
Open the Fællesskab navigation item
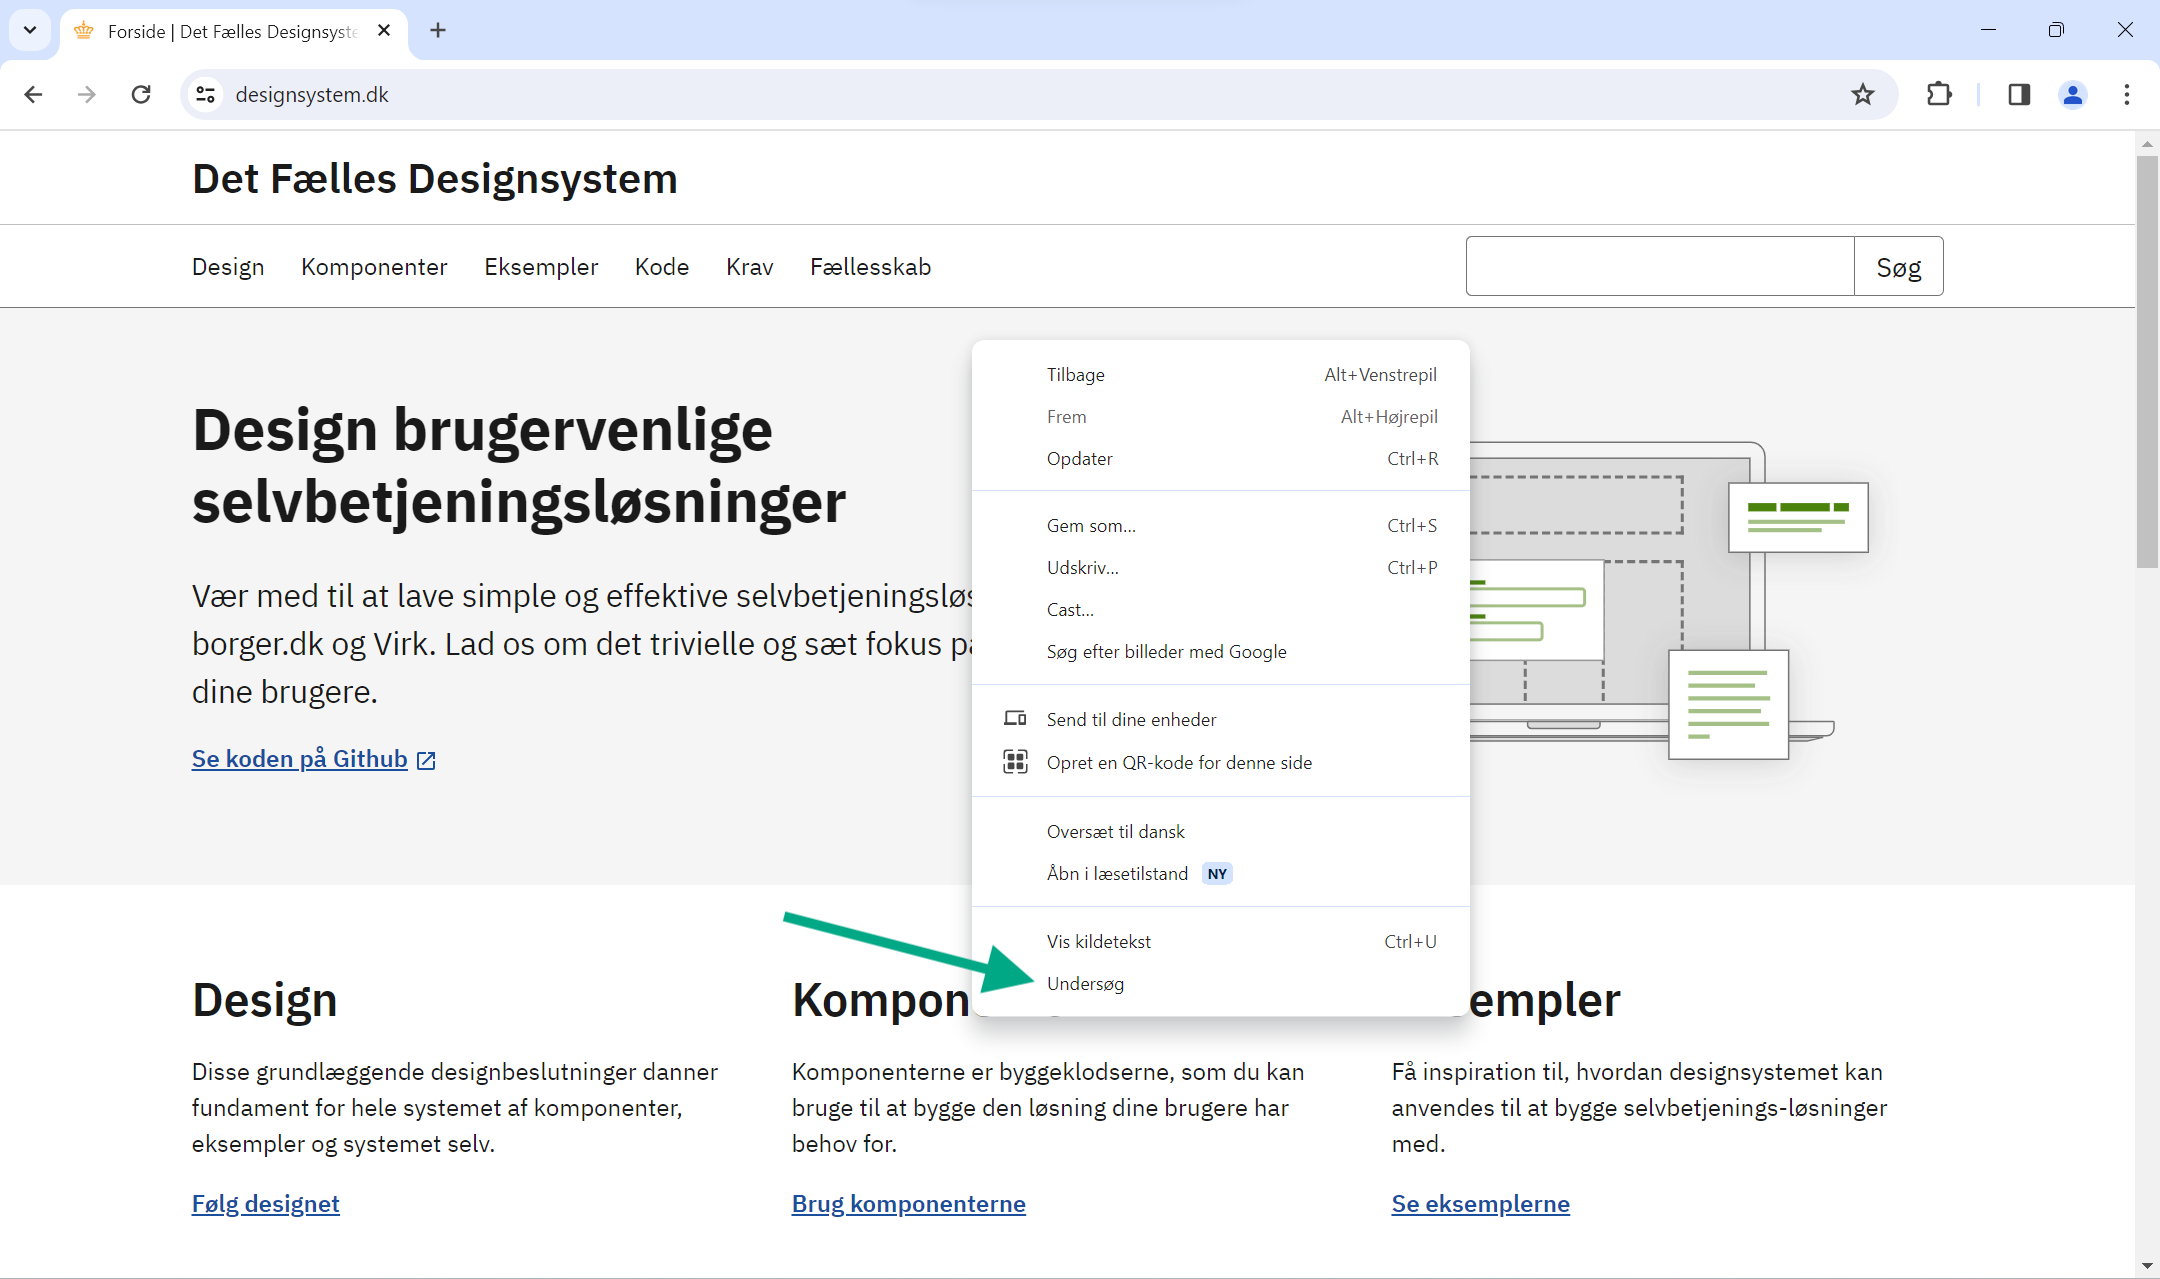point(870,267)
